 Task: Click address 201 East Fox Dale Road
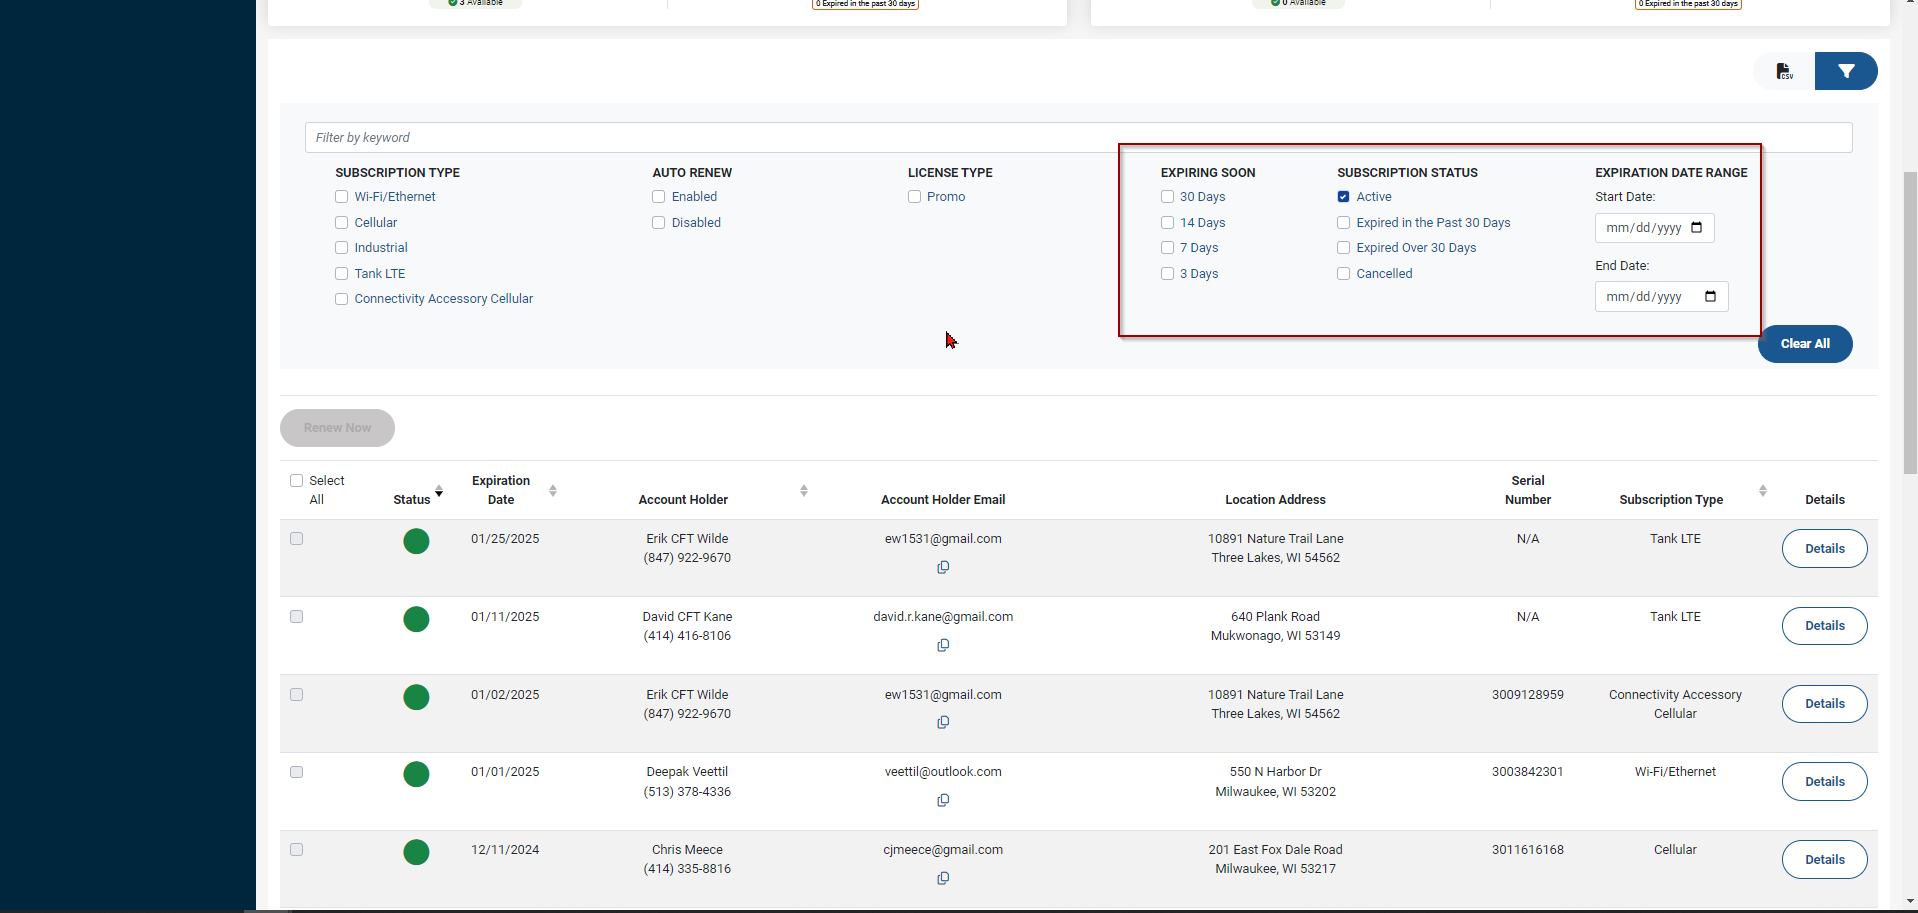tap(1275, 850)
